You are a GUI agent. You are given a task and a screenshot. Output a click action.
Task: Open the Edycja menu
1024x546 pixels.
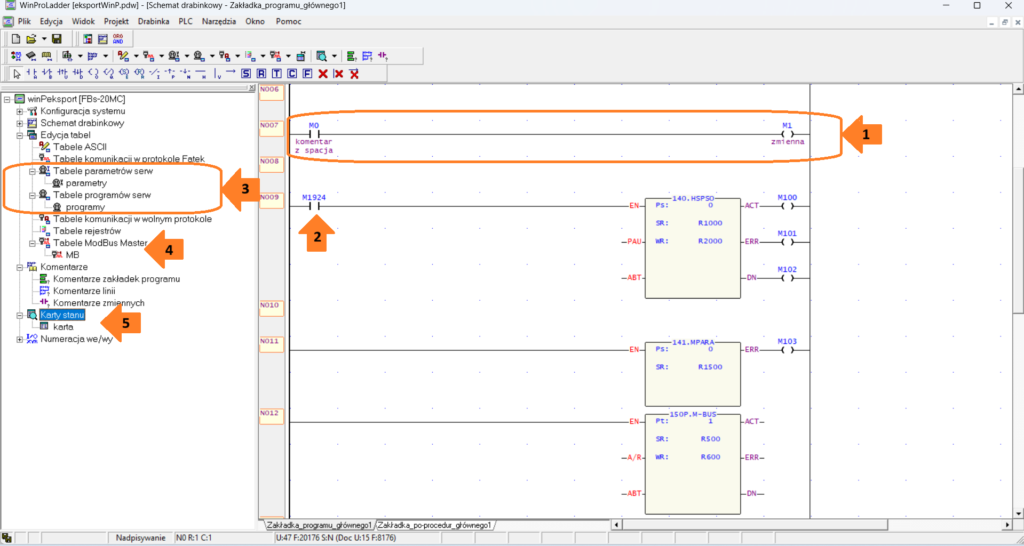pos(51,22)
